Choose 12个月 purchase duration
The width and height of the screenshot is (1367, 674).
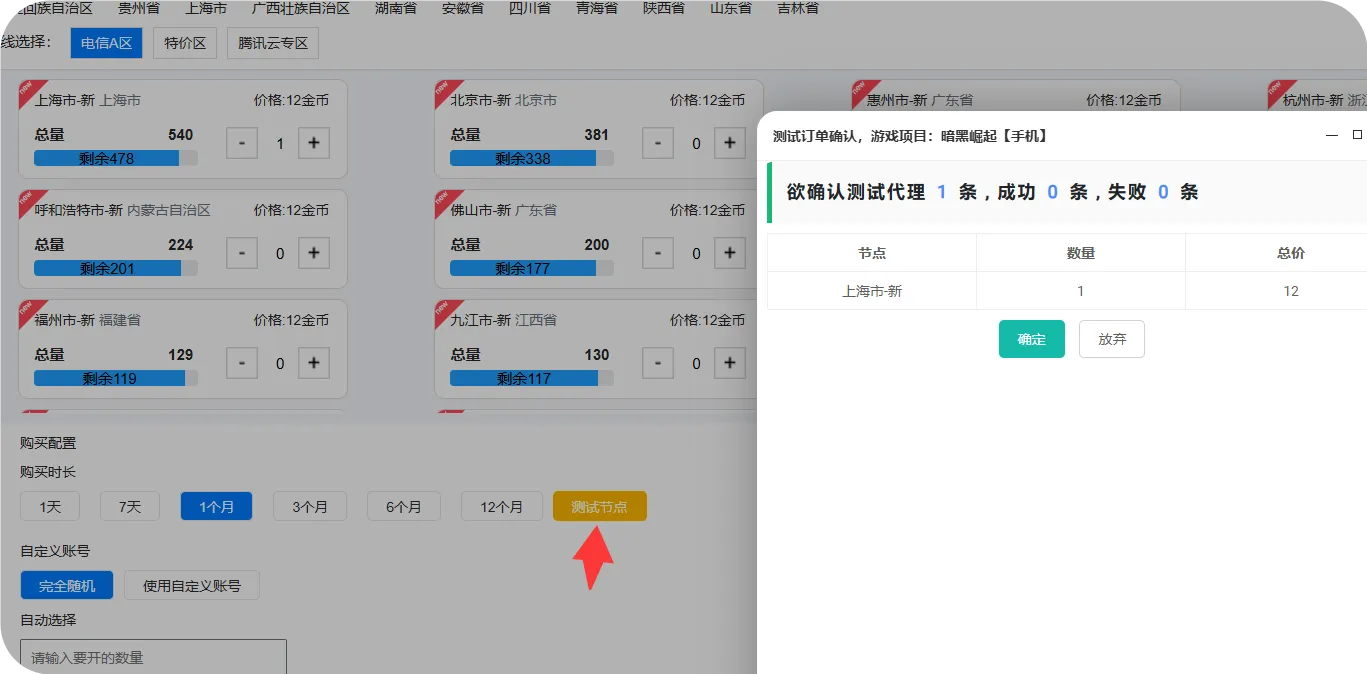(x=501, y=507)
